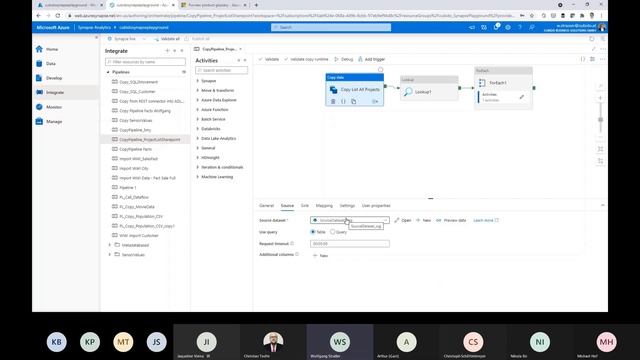Open the Monitor hub icon
640x360 pixels.
coord(39,107)
